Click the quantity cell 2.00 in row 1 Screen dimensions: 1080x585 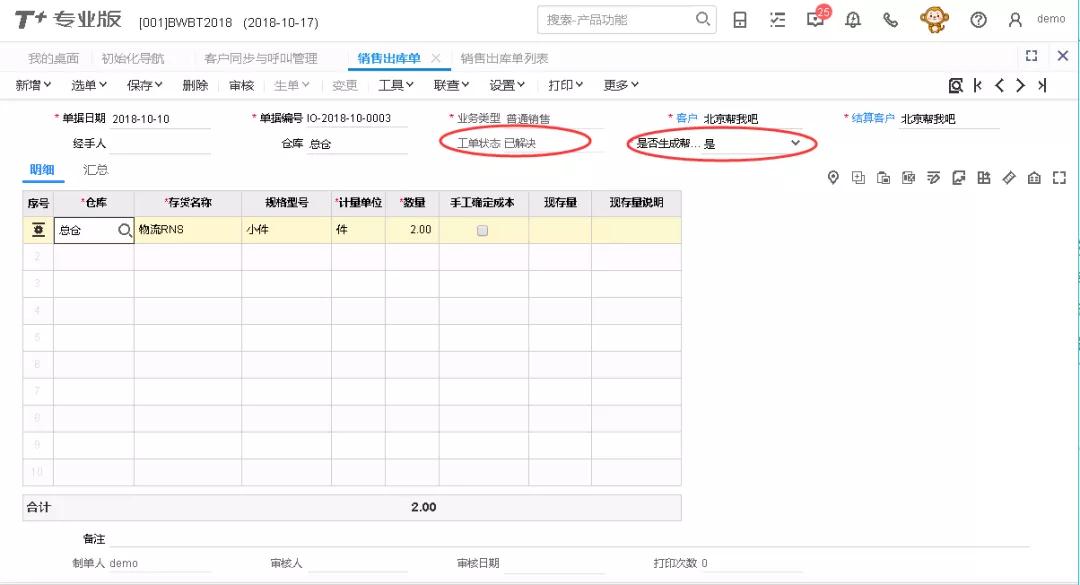412,230
